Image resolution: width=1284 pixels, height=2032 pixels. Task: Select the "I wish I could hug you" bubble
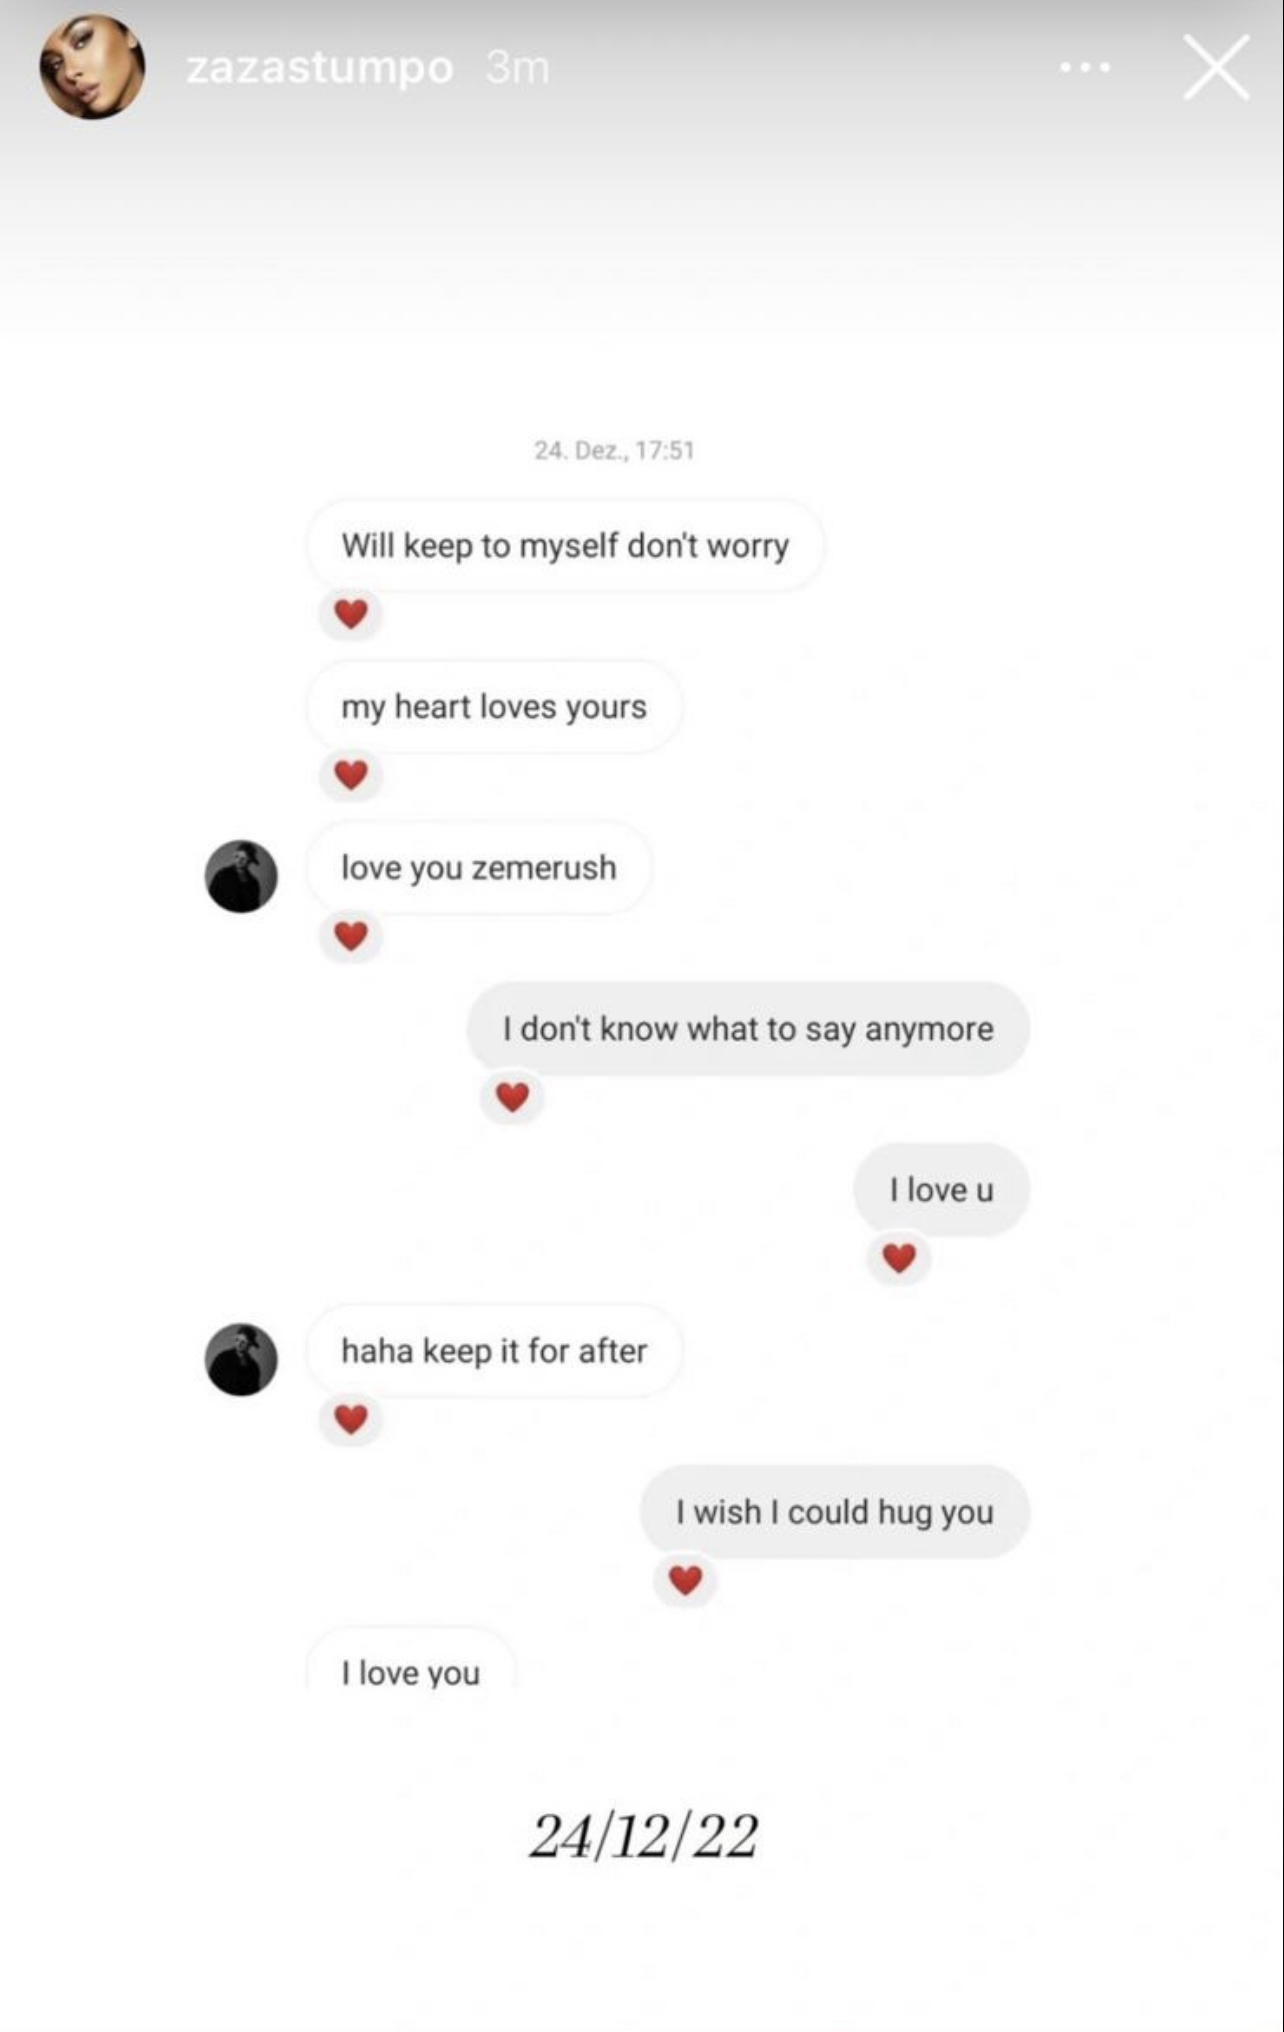click(x=834, y=1512)
